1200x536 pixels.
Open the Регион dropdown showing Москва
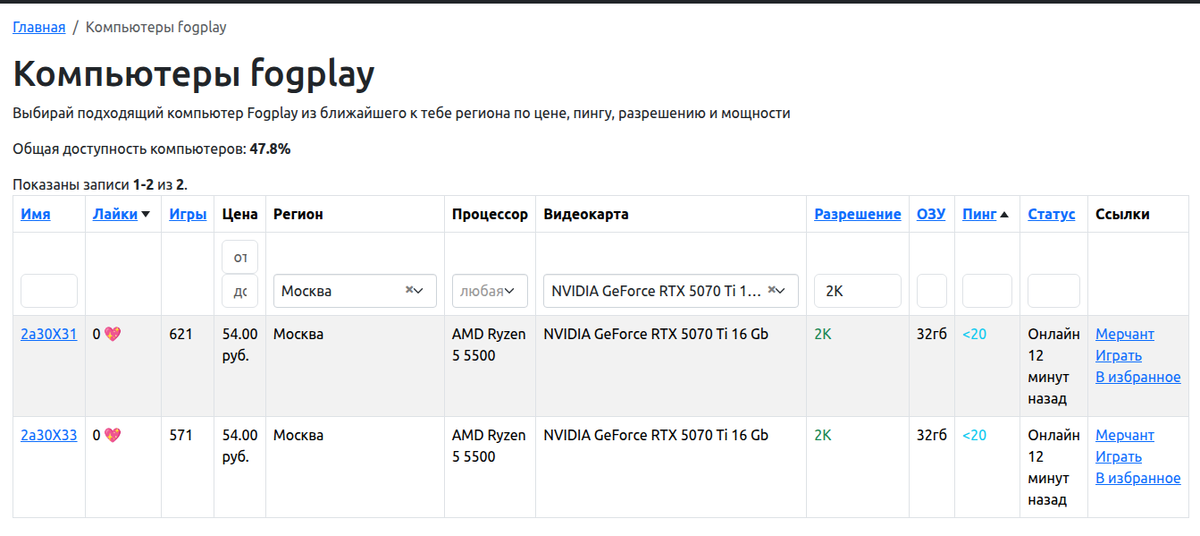coord(355,291)
